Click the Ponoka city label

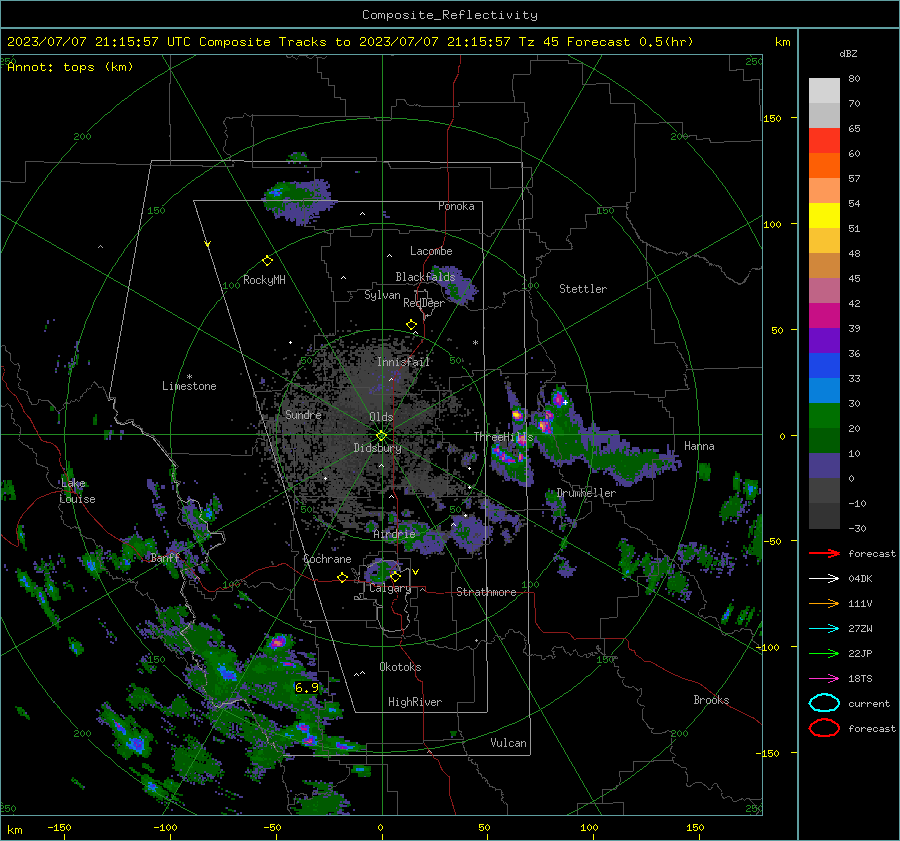[x=456, y=206]
